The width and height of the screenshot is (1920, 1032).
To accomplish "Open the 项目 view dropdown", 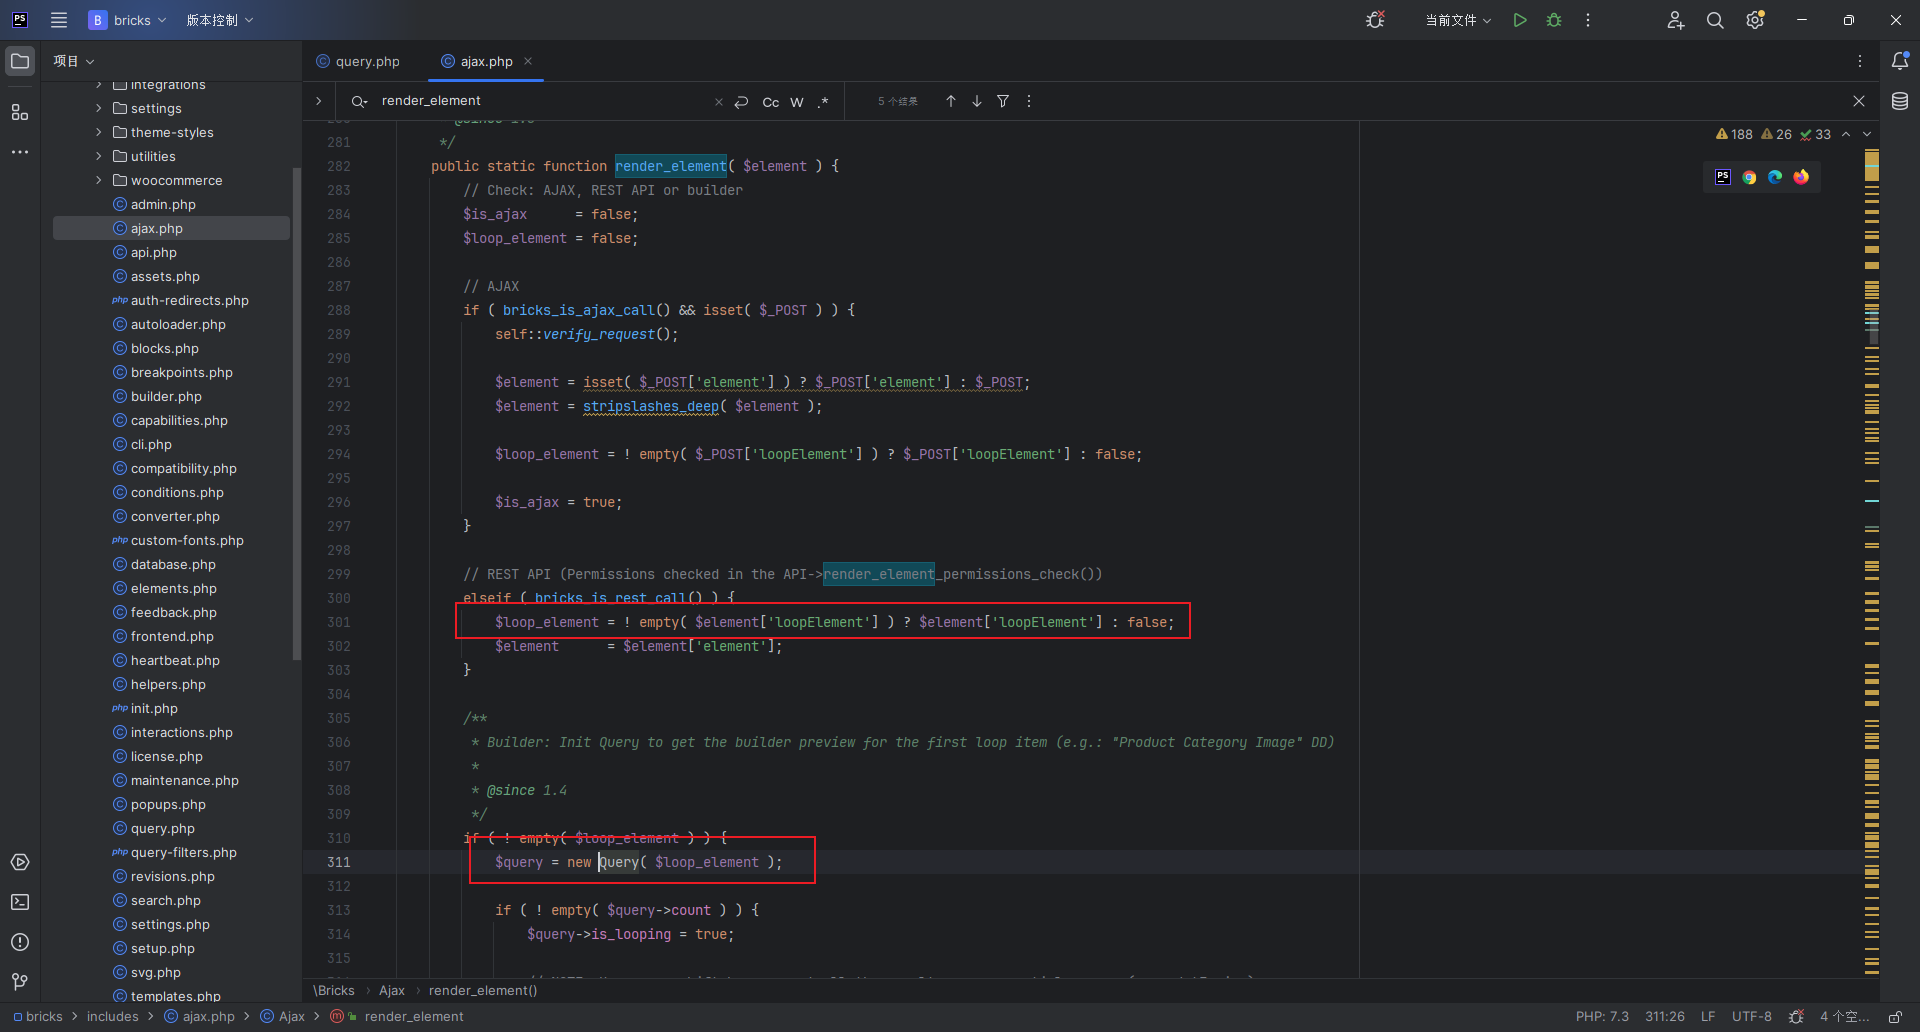I will (x=74, y=61).
